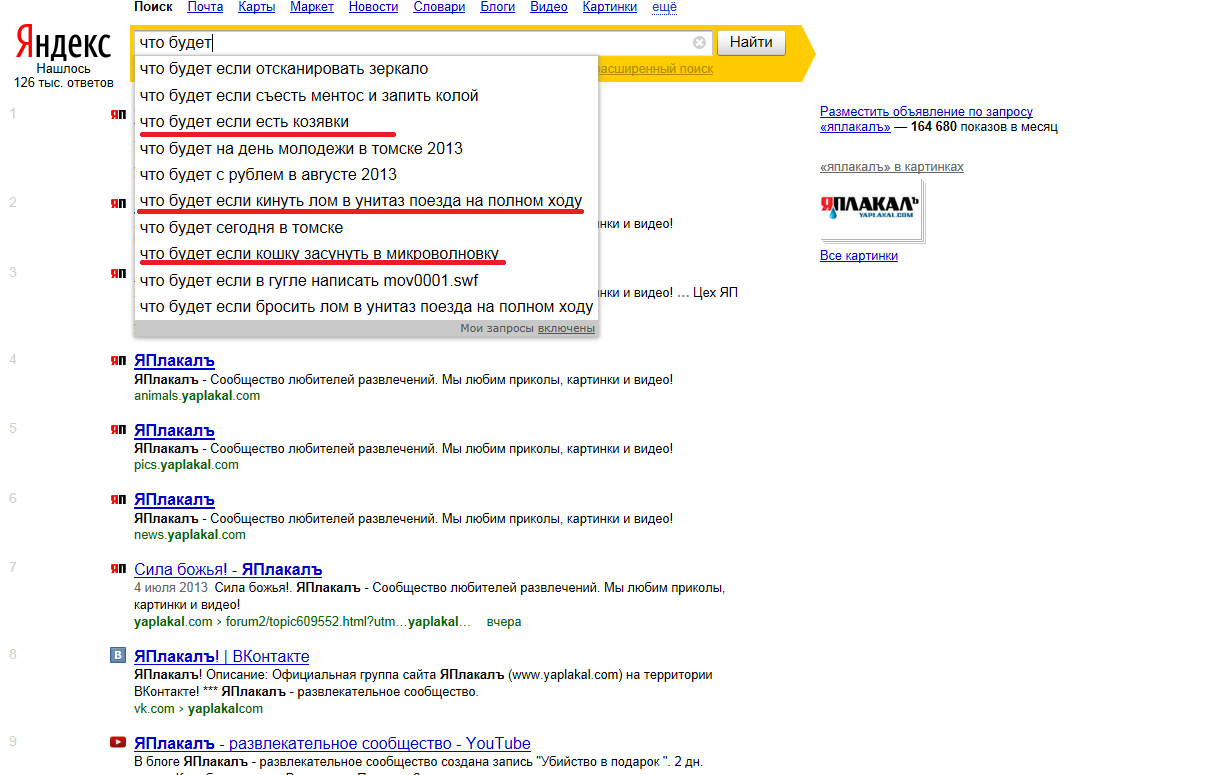Click the Нашлось 126 тыс. ответов text
This screenshot has width=1214, height=775.
(x=63, y=76)
